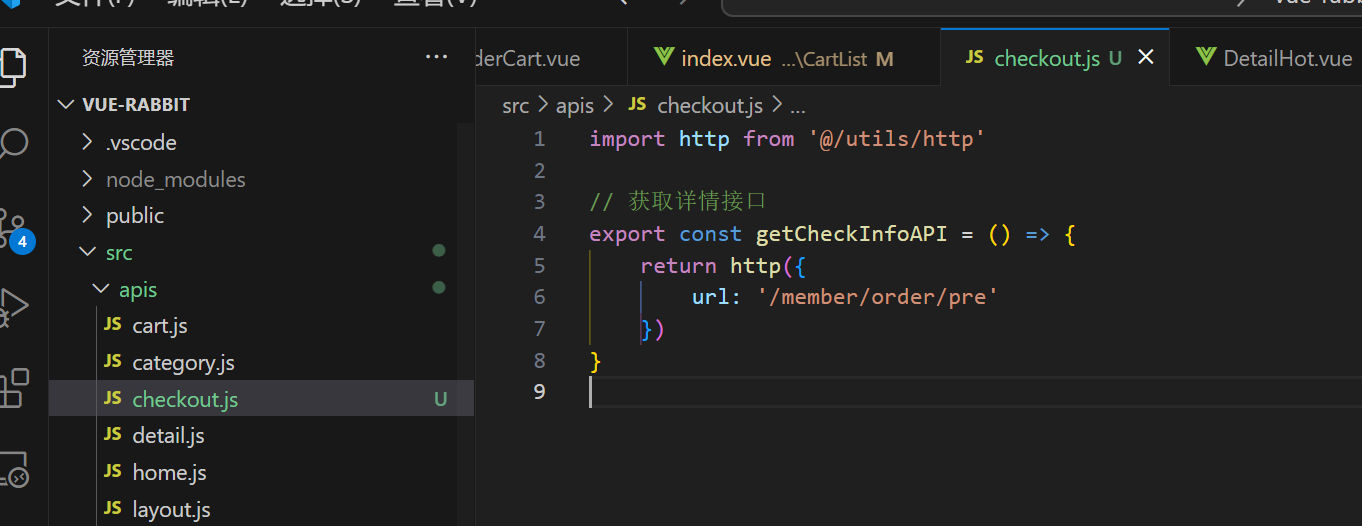Click the src breadcrumb segment
The width and height of the screenshot is (1362, 526).
515,106
